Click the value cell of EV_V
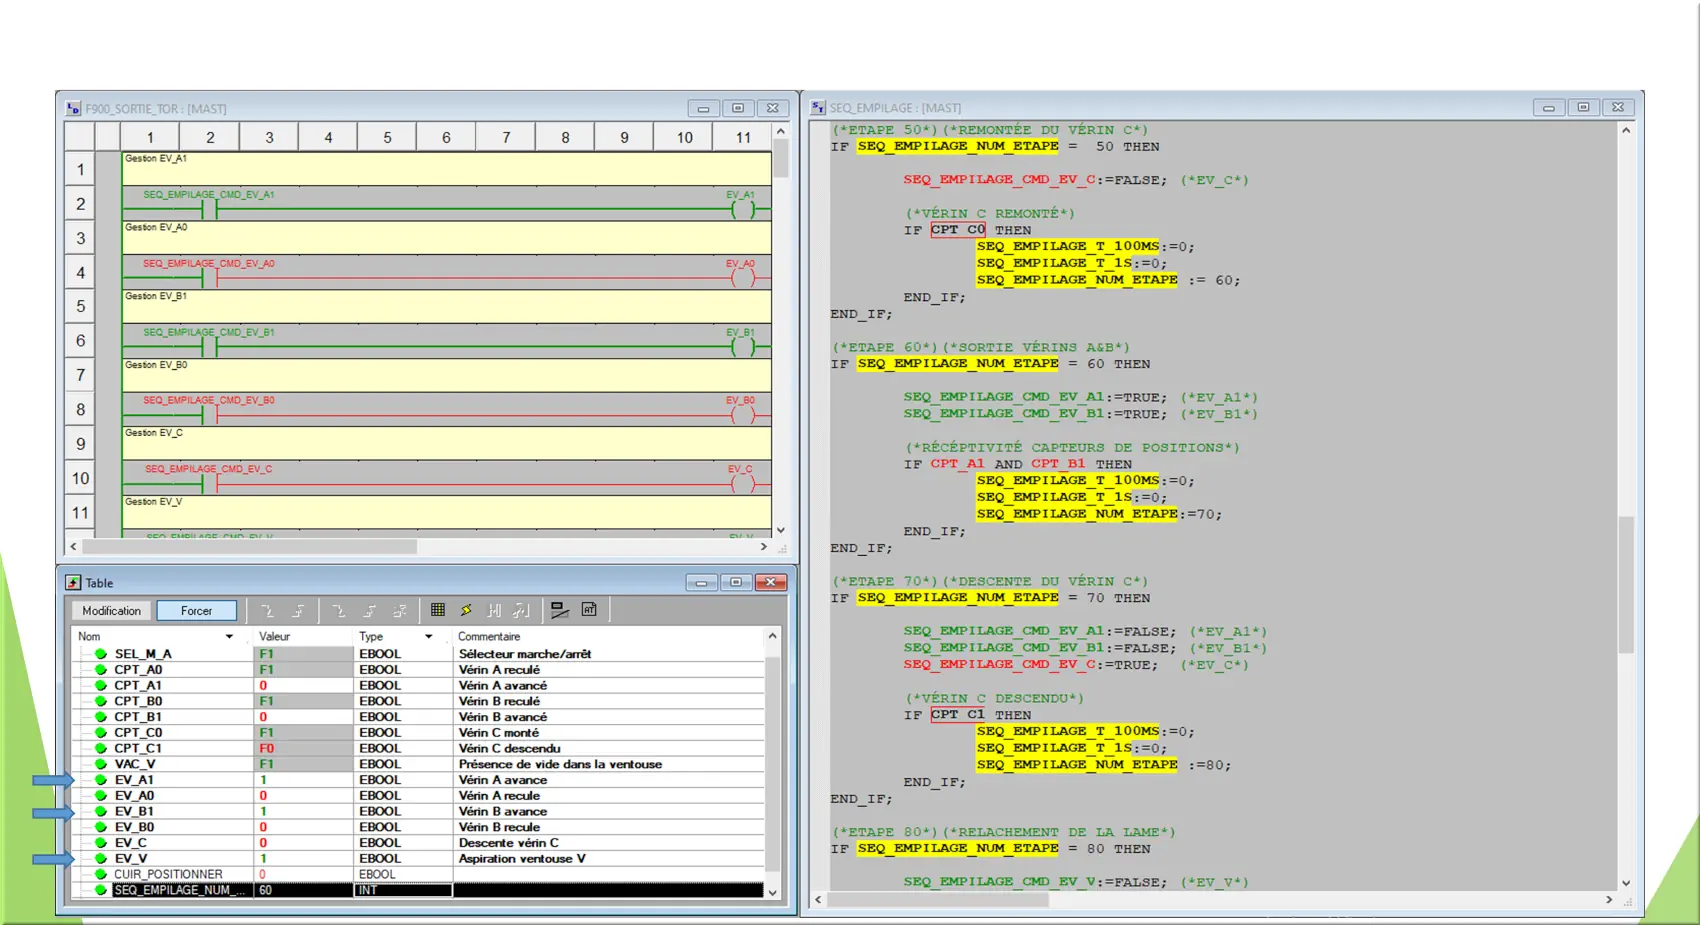Image resolution: width=1700 pixels, height=925 pixels. coord(304,859)
